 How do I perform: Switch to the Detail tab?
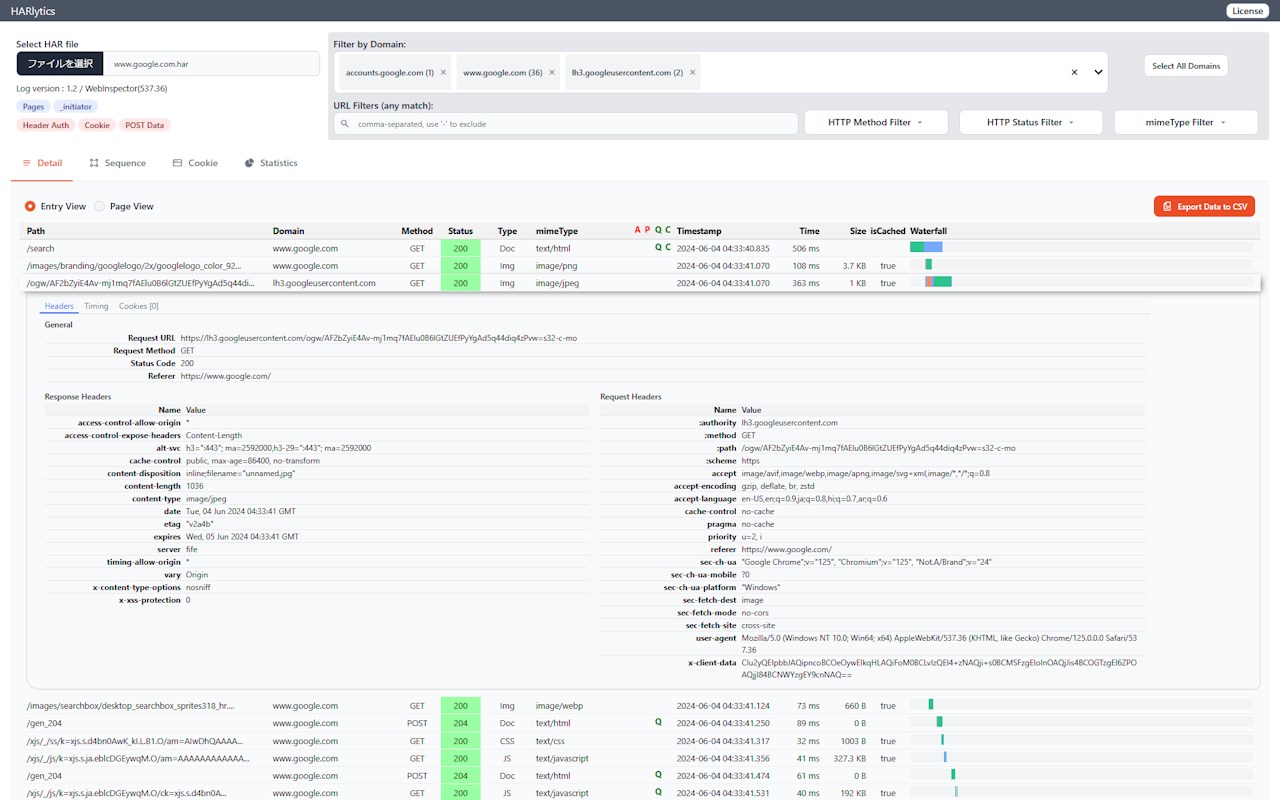coord(41,163)
